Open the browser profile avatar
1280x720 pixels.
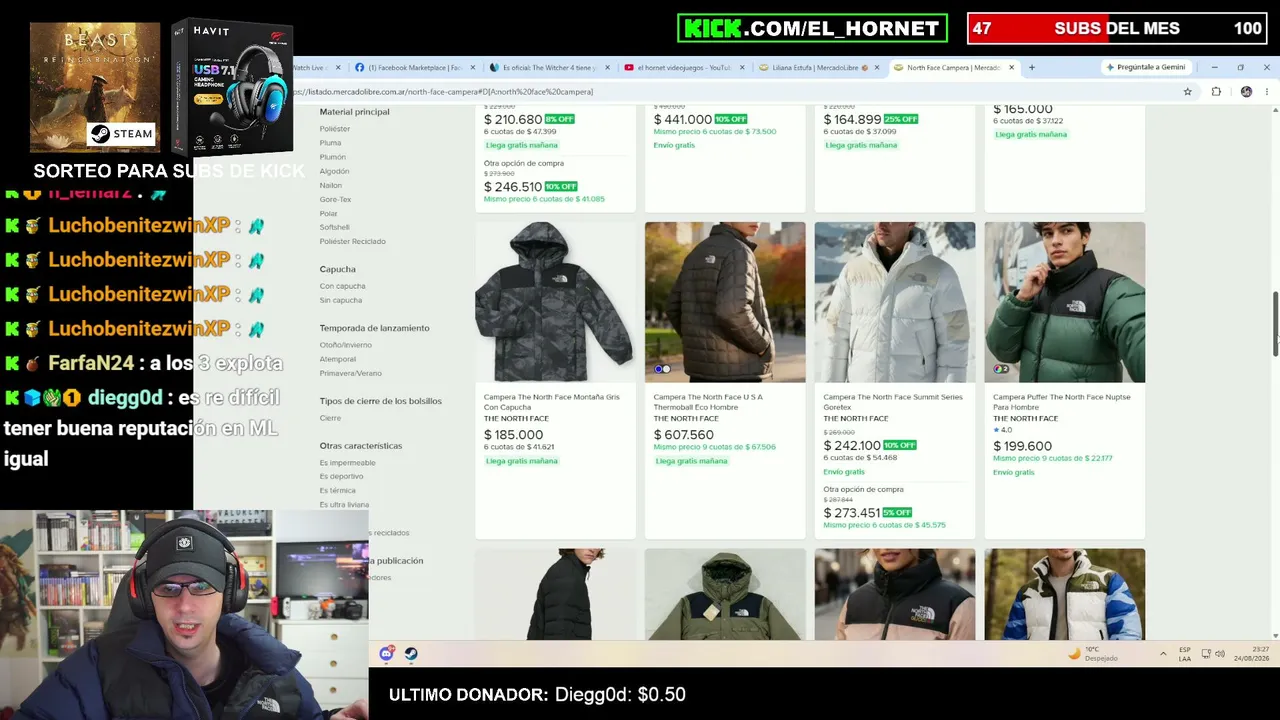point(1246,92)
